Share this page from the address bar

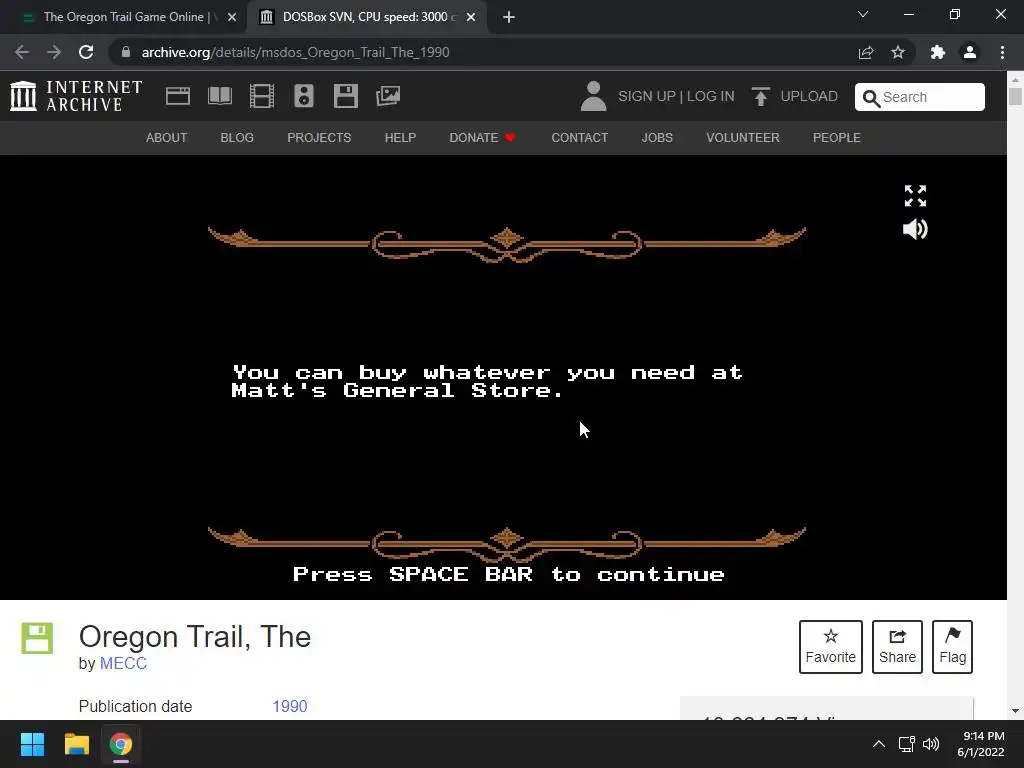(866, 52)
